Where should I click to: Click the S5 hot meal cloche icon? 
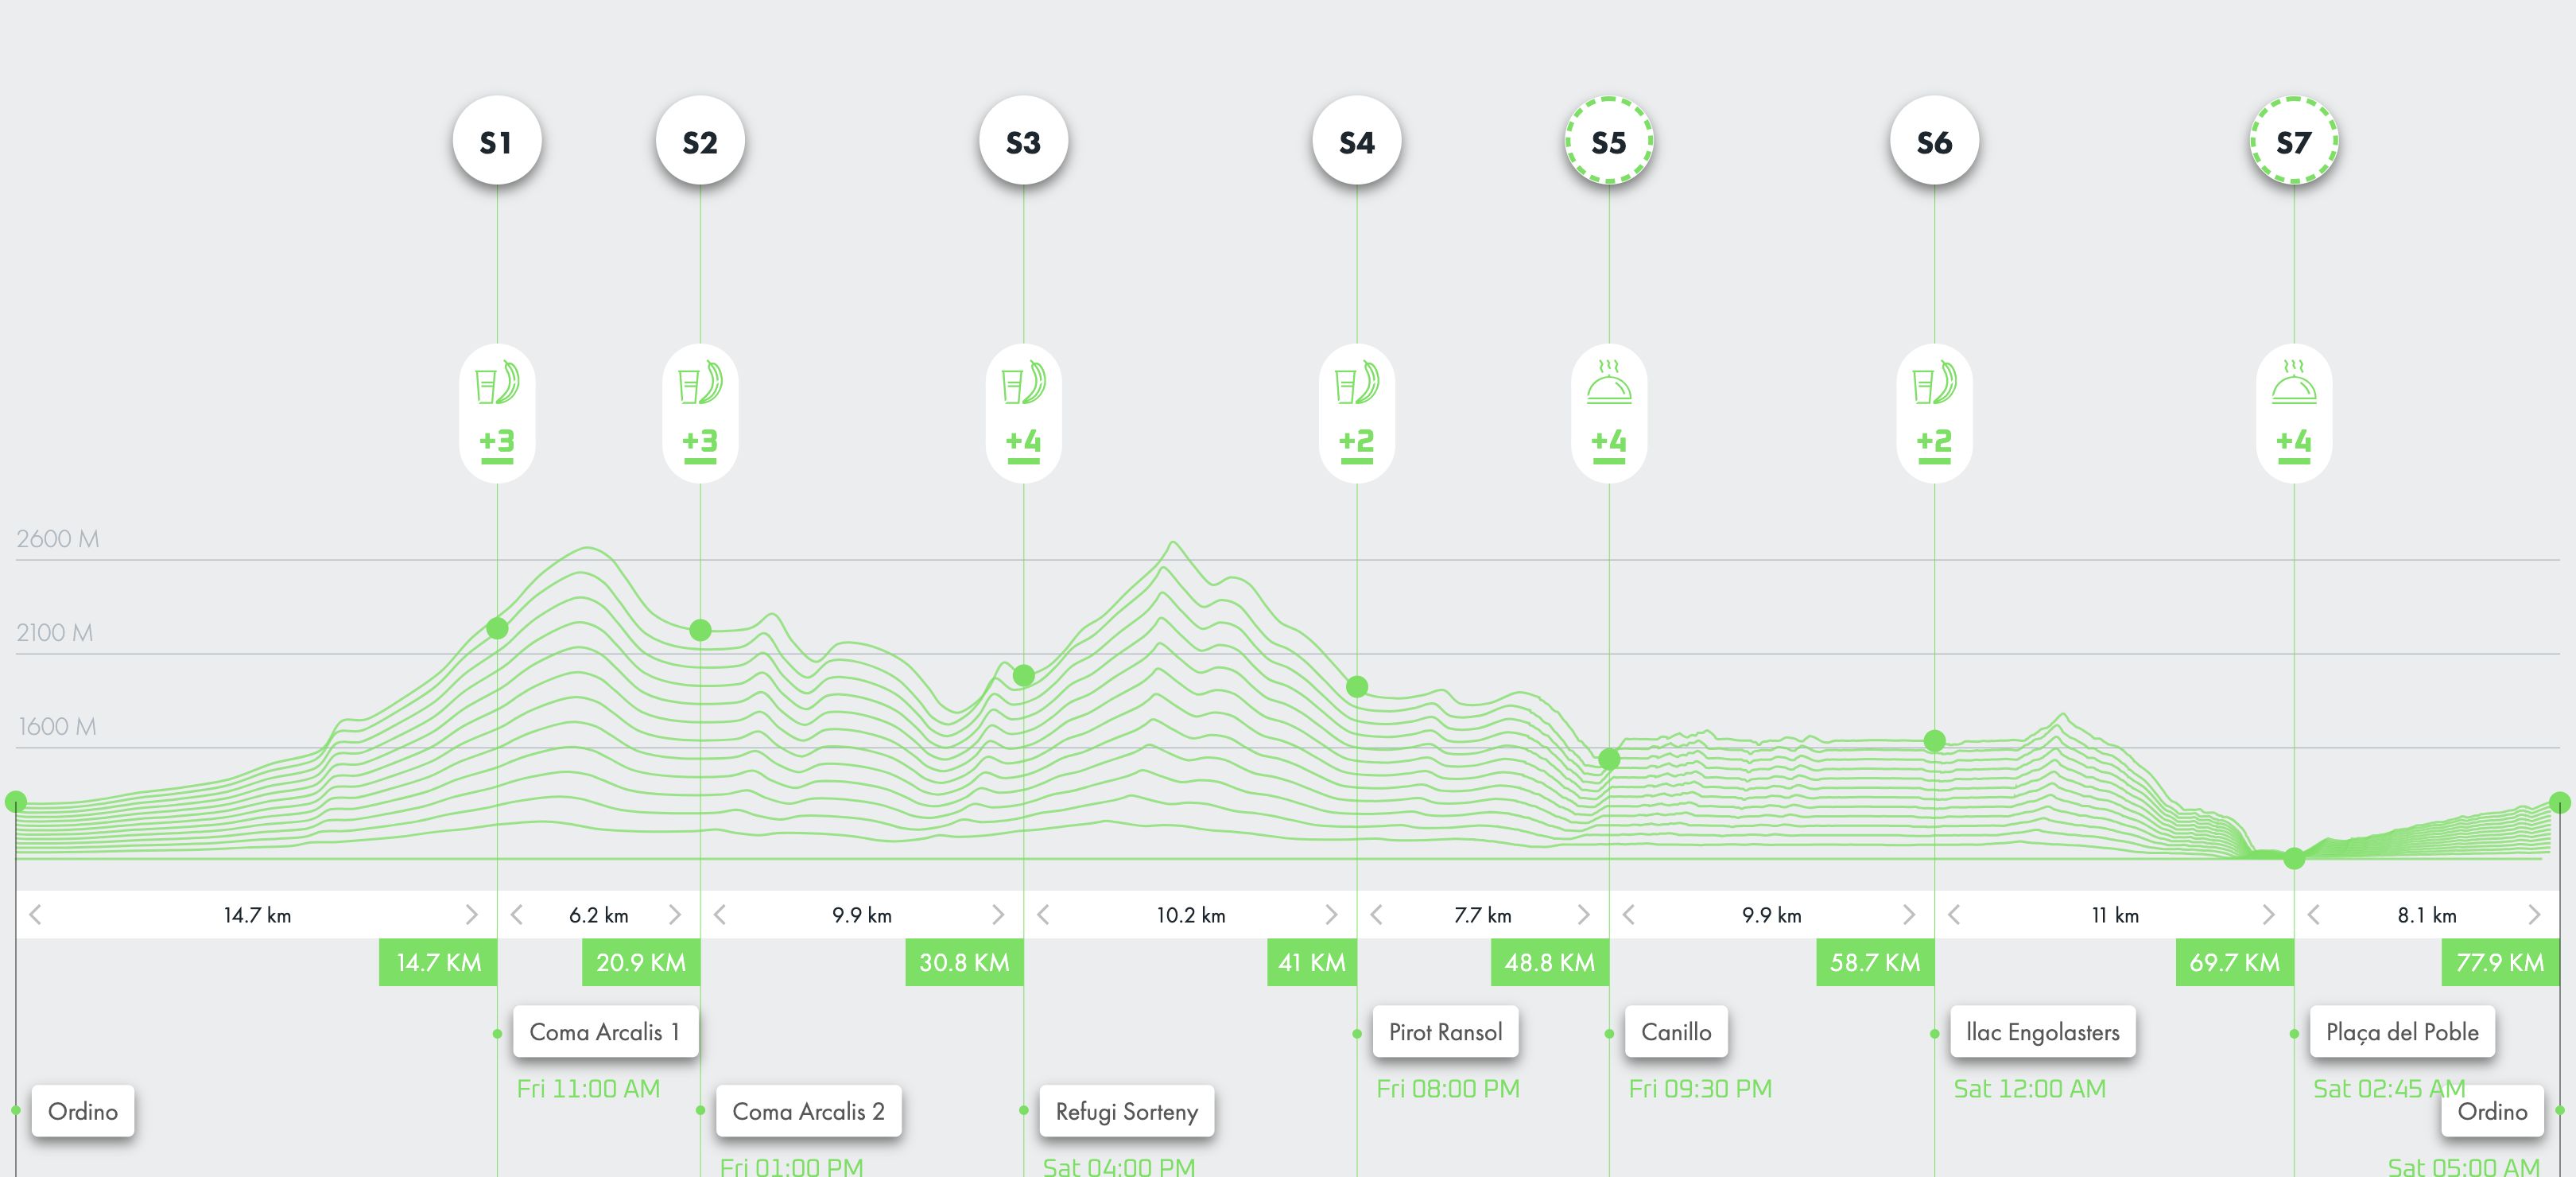[x=1609, y=383]
